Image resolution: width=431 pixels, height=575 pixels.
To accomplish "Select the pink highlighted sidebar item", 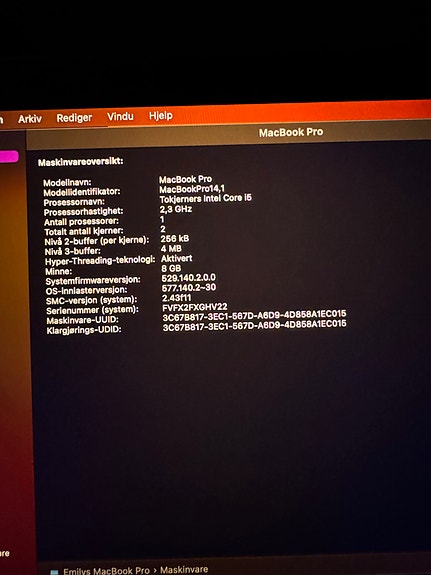I will click(x=9, y=157).
